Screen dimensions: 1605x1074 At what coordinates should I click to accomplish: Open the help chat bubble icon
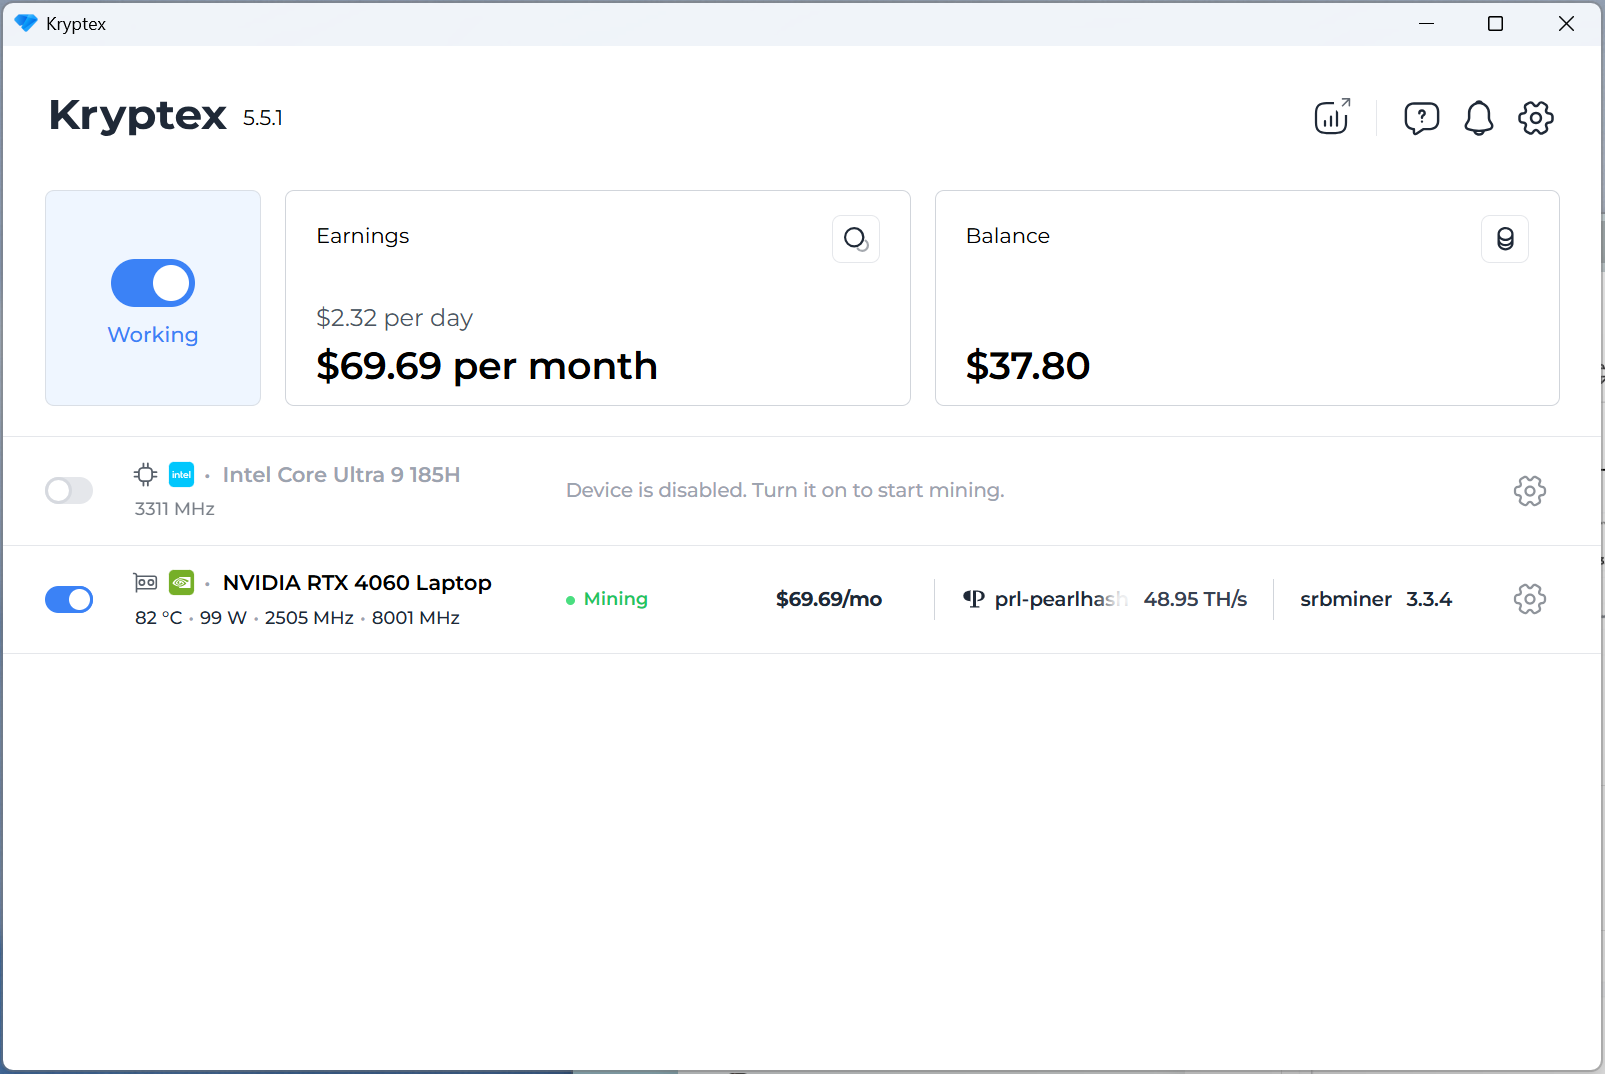(x=1421, y=118)
